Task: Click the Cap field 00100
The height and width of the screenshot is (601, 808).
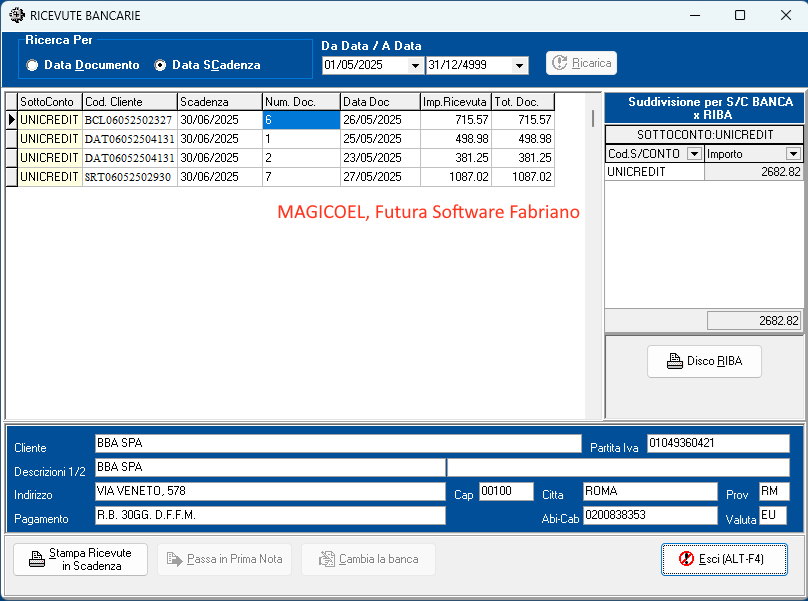Action: click(x=506, y=491)
